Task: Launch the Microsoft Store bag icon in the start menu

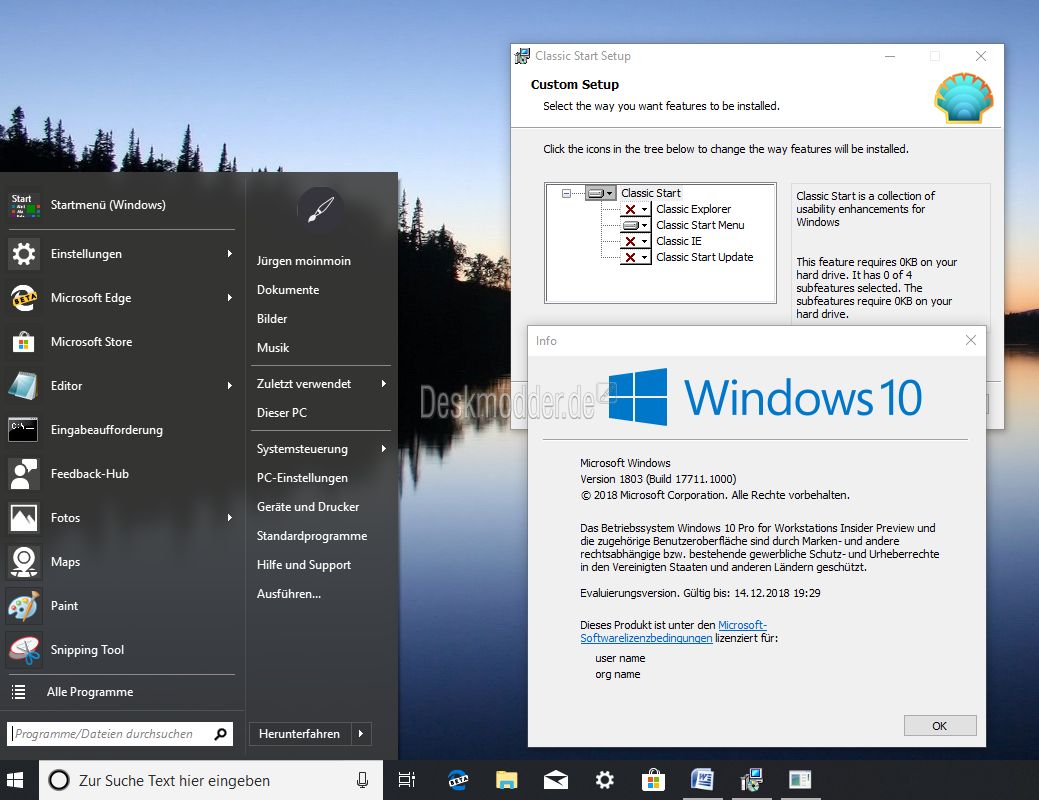Action: point(25,342)
